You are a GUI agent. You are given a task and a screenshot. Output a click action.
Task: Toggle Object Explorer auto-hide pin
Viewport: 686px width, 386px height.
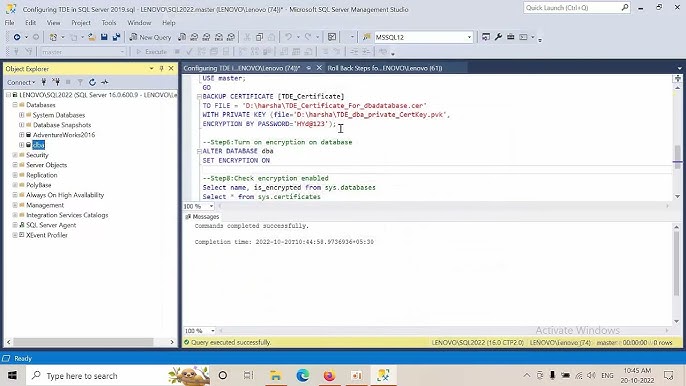pos(161,69)
